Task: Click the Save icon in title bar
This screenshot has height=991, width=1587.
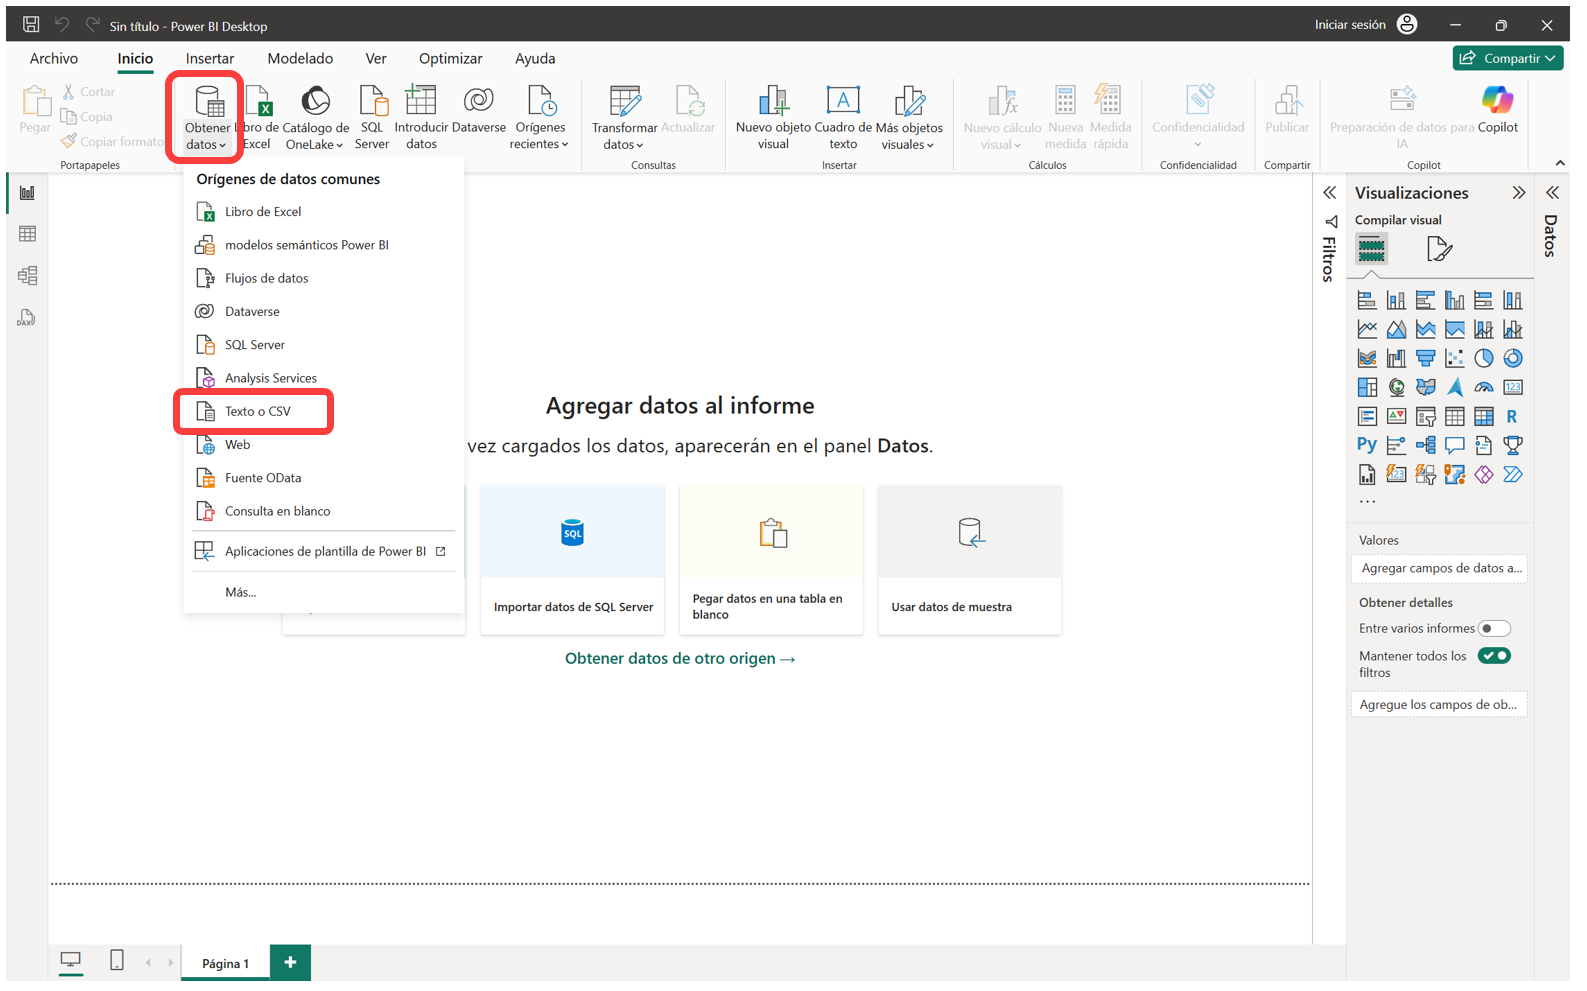Action: 31,25
